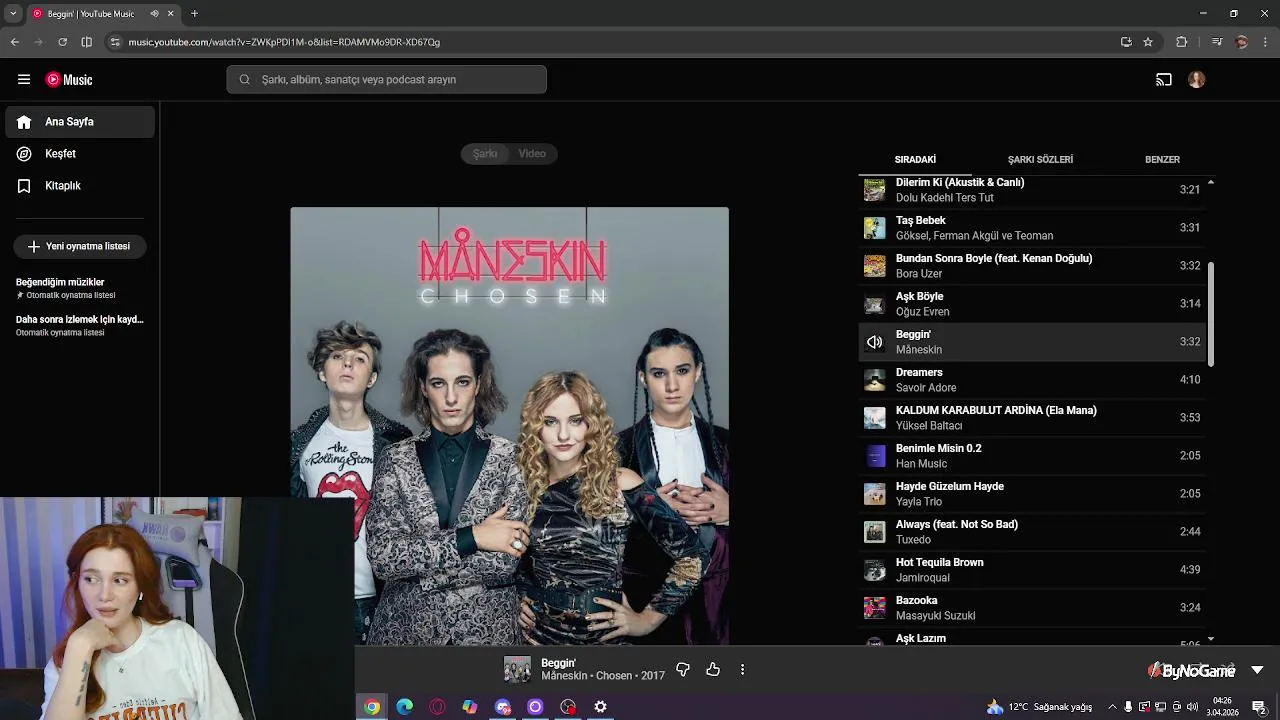1280x720 pixels.
Task: Open browser media controls icon
Action: (x=1217, y=42)
